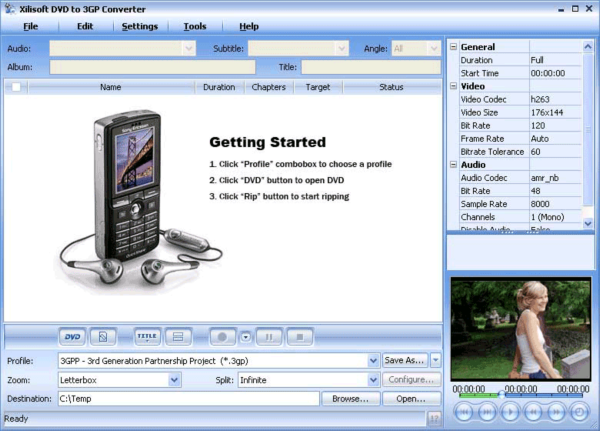Collapse the Audio properties section
Image resolution: width=600 pixels, height=431 pixels.
(x=454, y=164)
